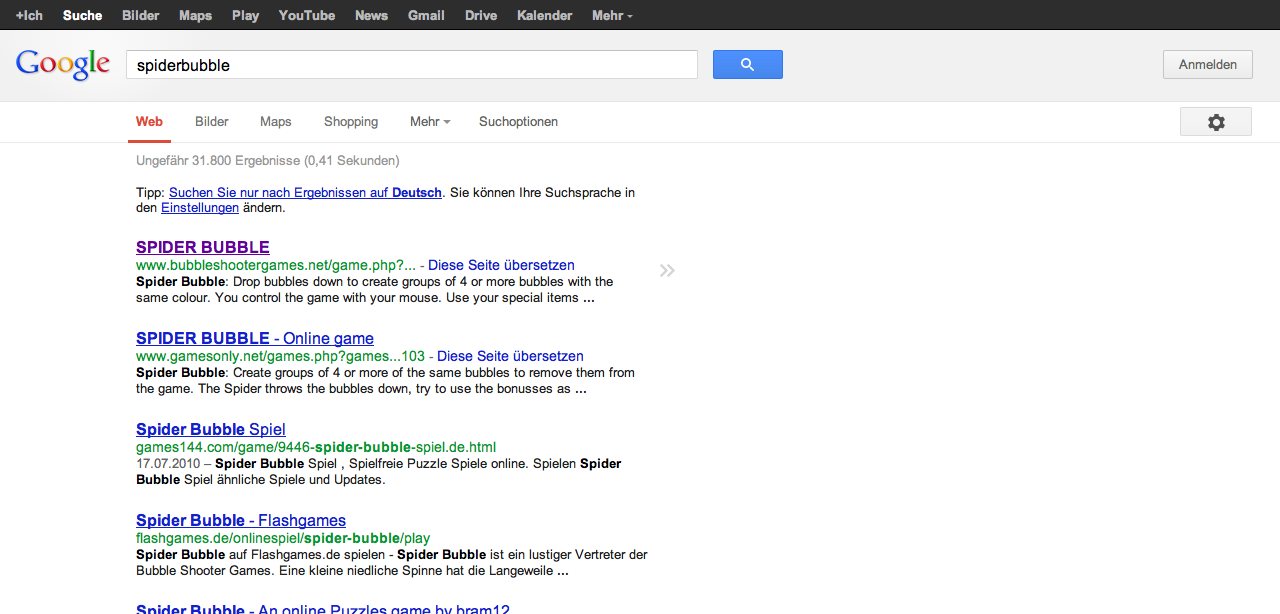Open the settings gear menu
This screenshot has width=1280, height=614.
tap(1215, 122)
